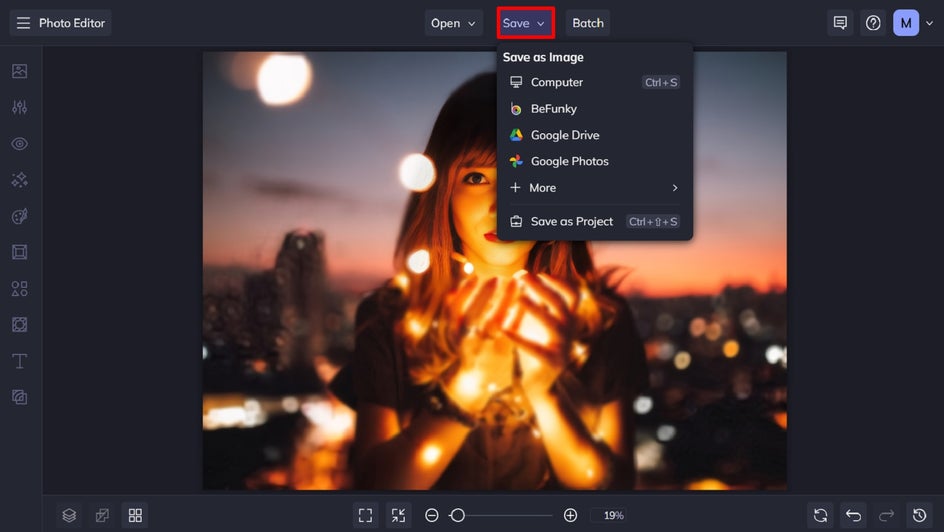Open the history clock icon

click(x=919, y=515)
